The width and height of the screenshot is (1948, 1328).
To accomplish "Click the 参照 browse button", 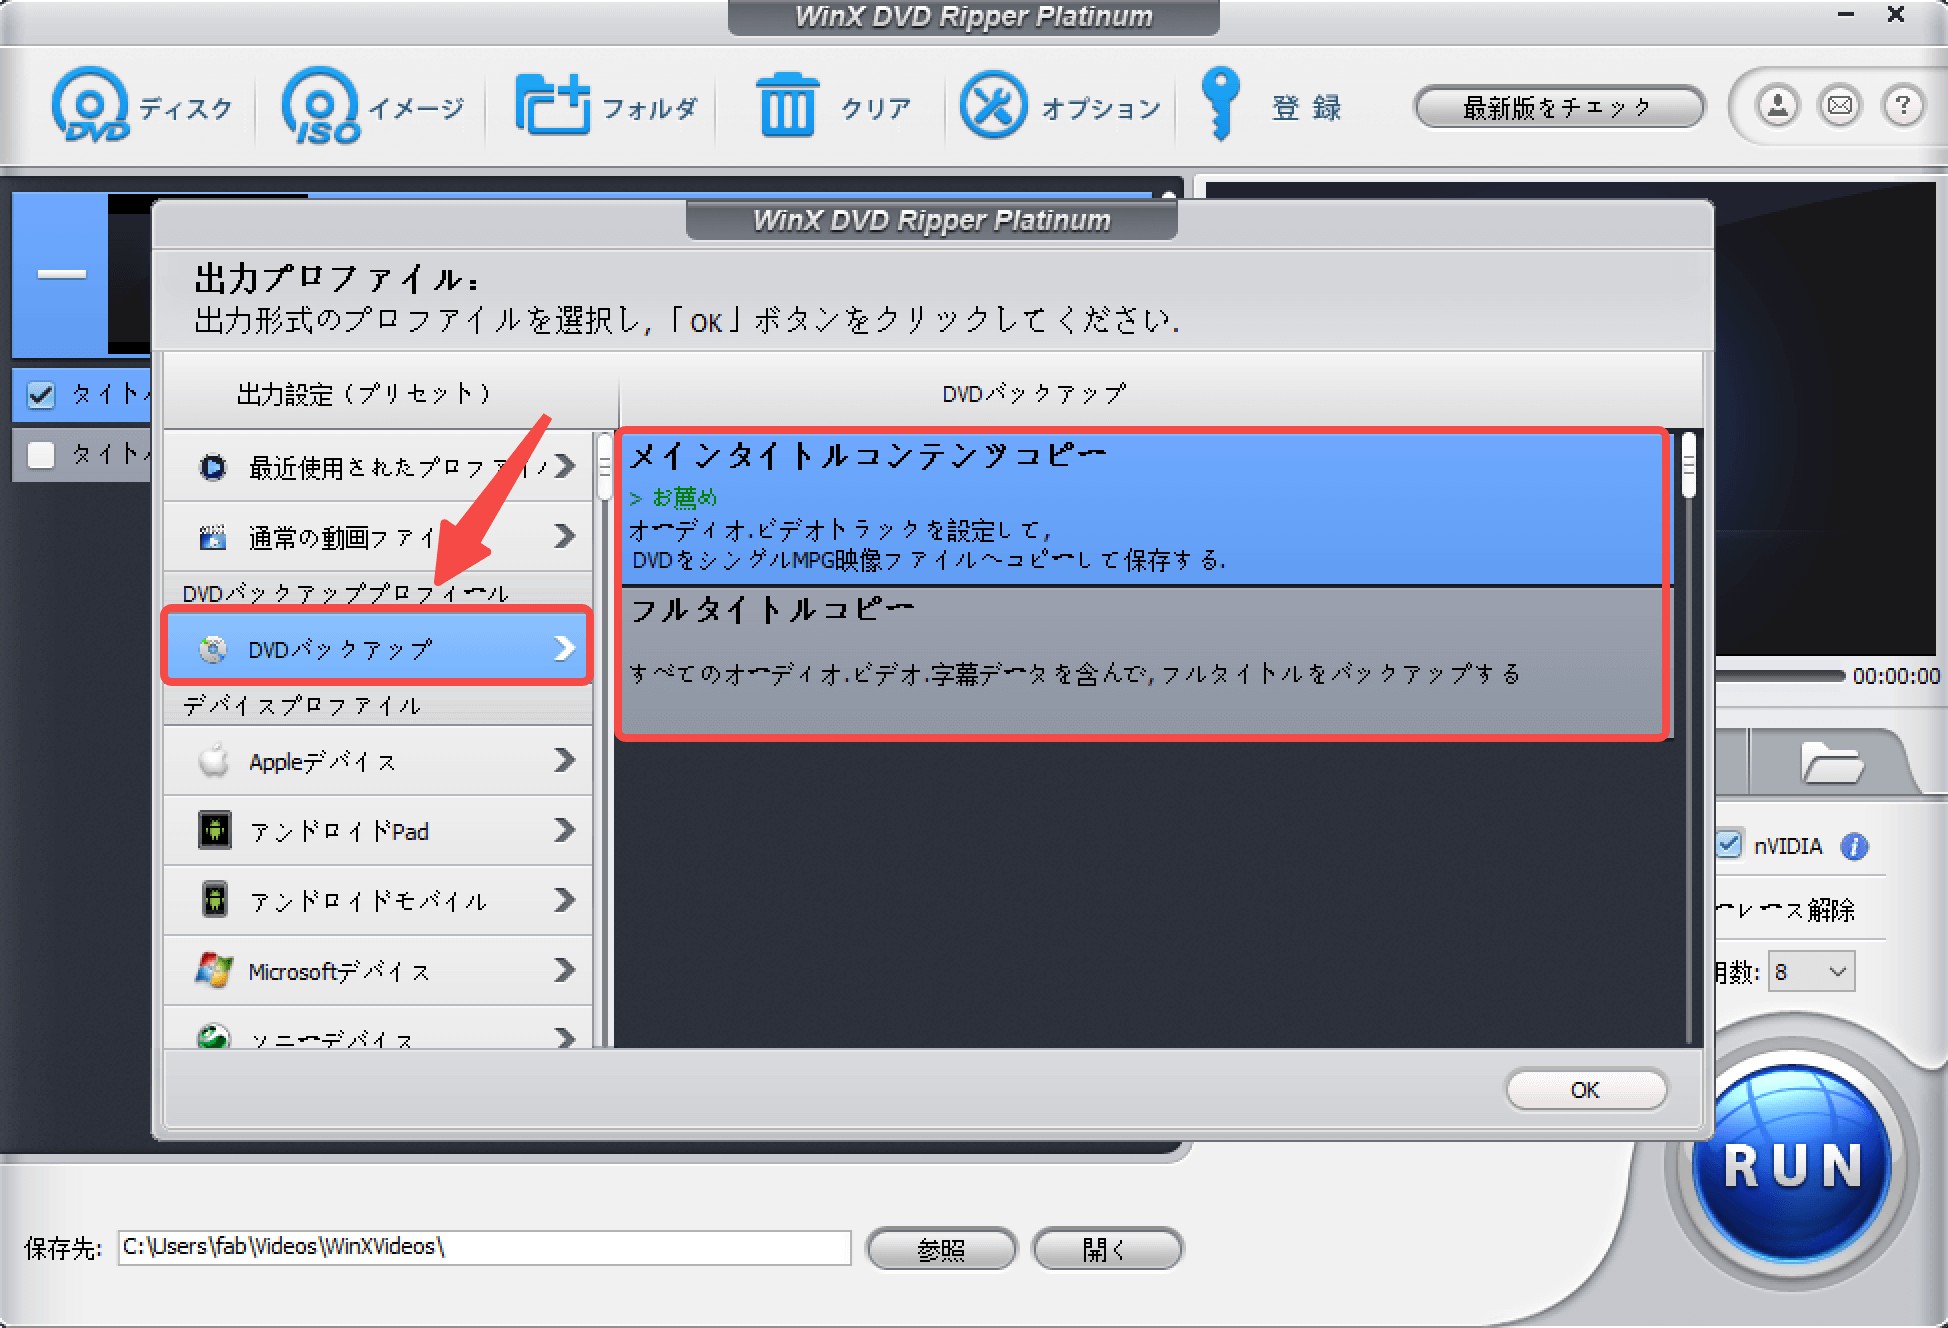I will point(941,1249).
